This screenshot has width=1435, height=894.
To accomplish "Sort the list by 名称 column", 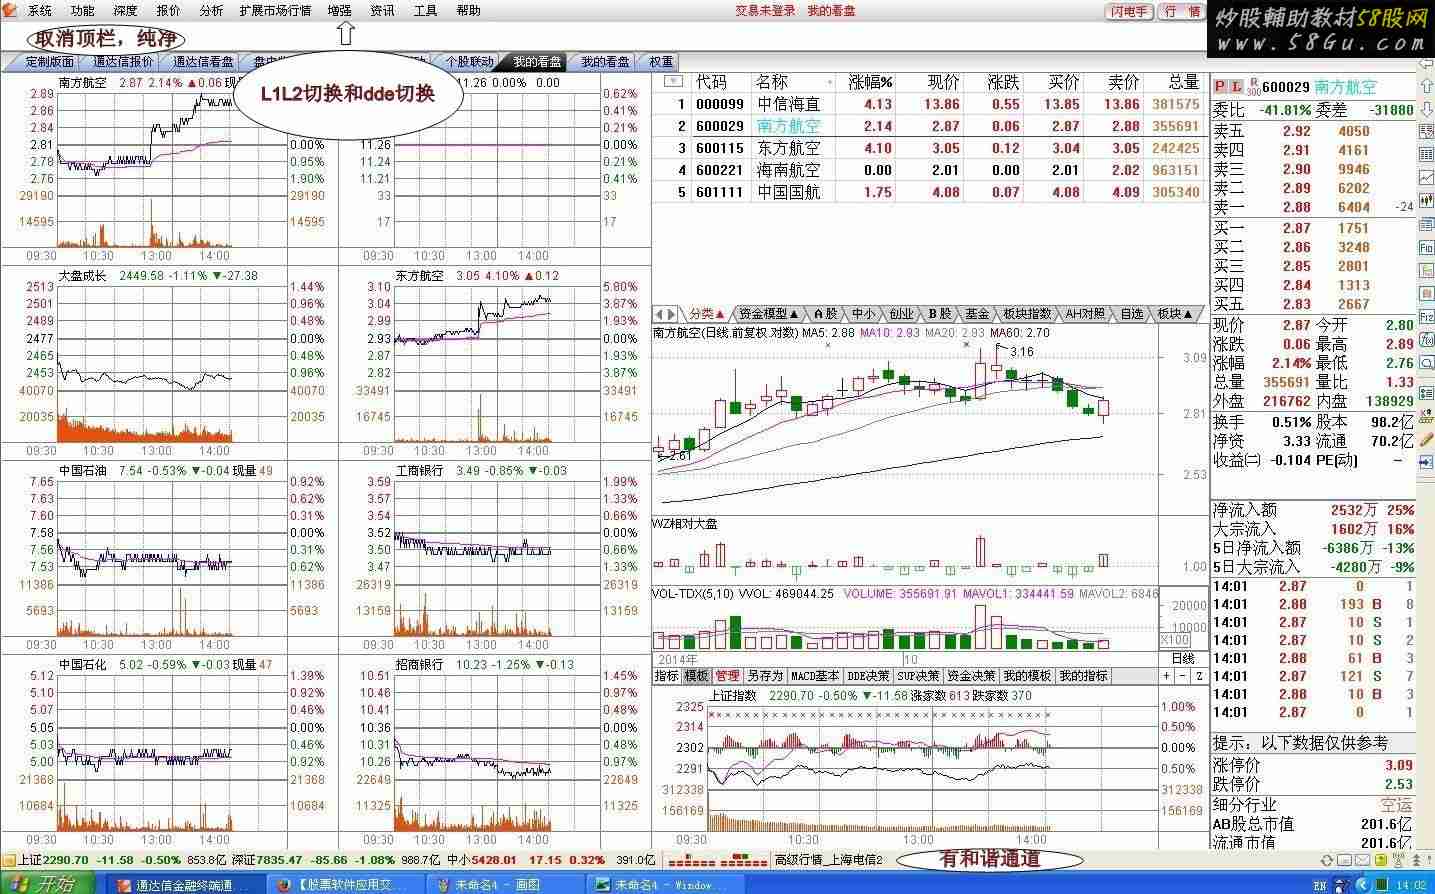I will tap(772, 82).
